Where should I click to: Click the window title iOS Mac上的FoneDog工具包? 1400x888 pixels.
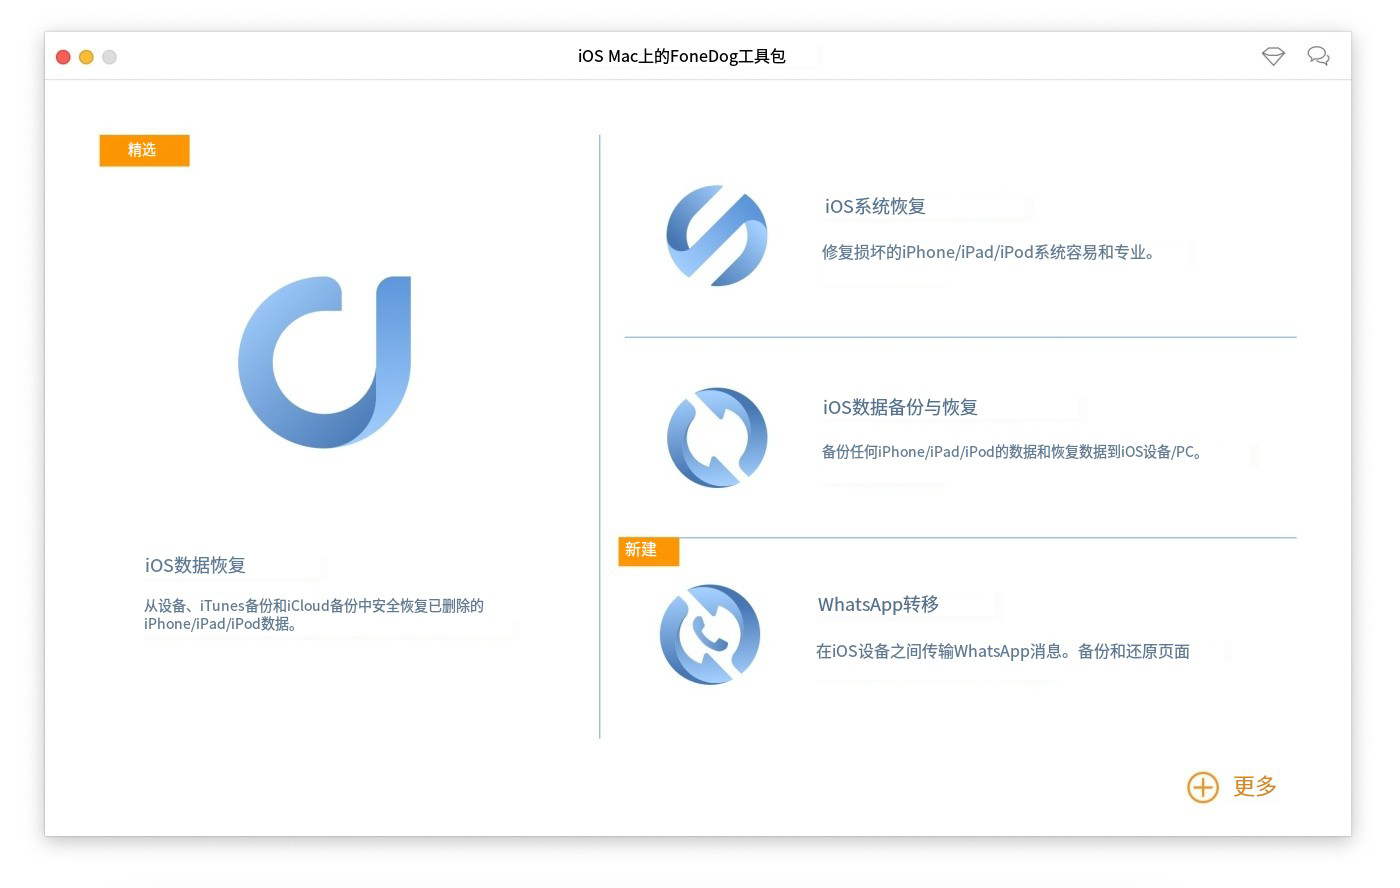pos(682,56)
